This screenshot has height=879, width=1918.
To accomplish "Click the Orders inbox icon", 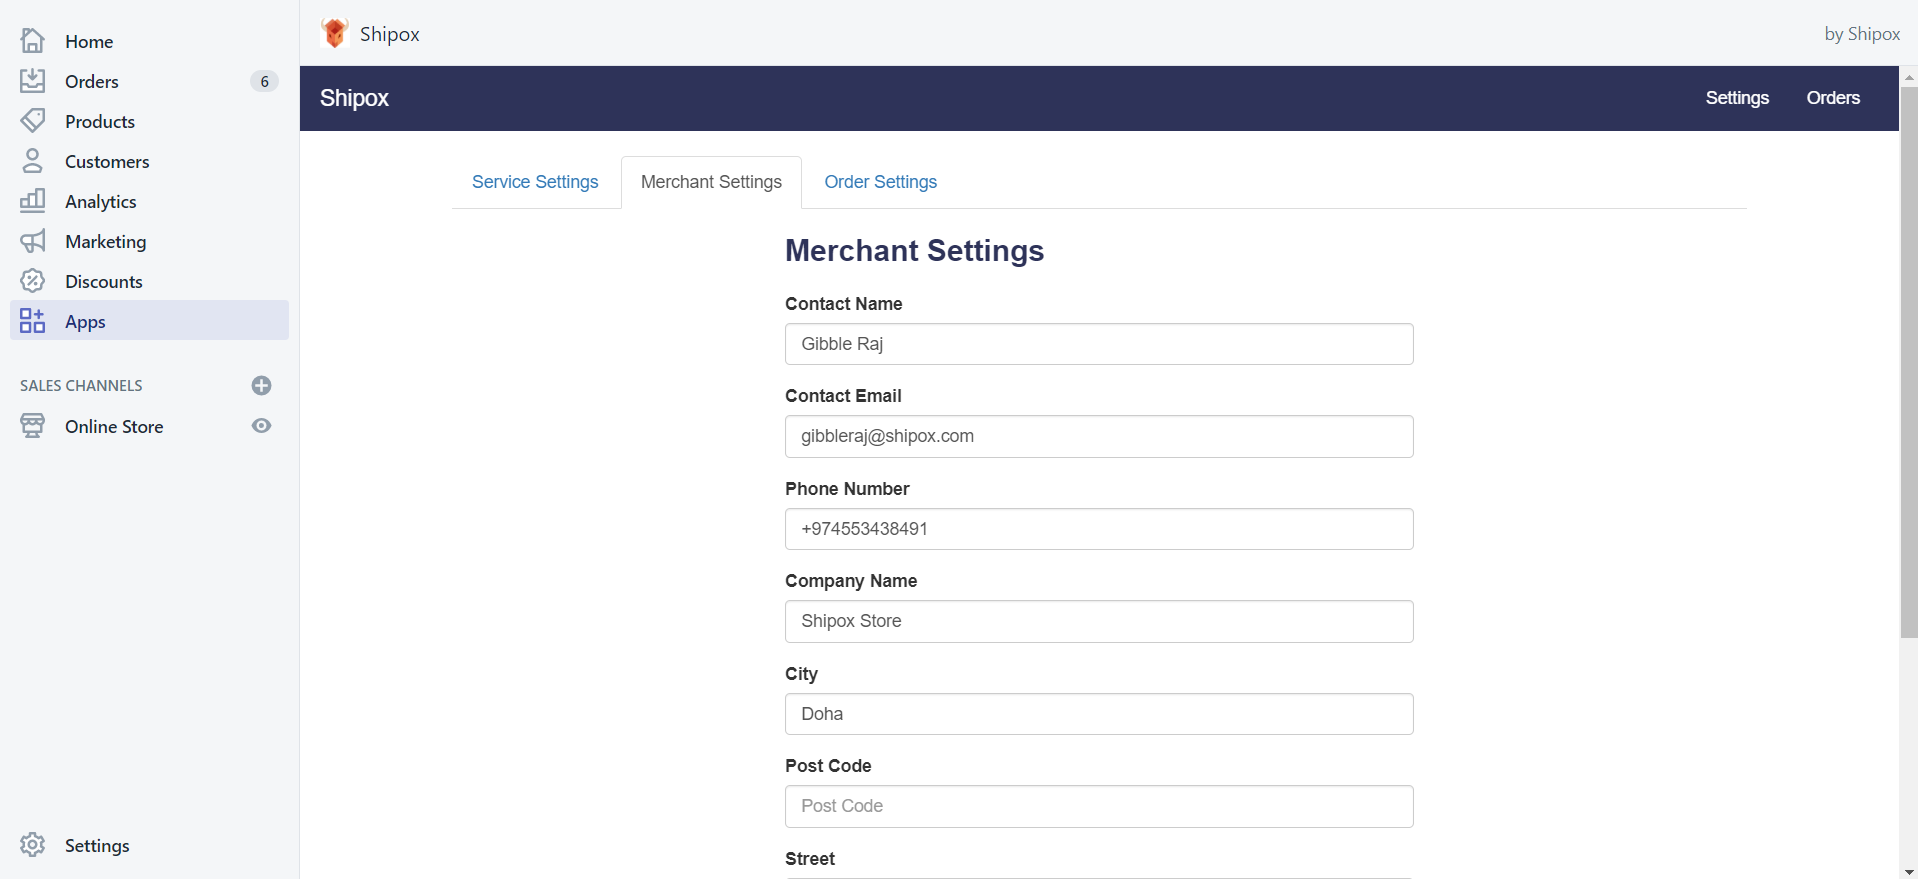I will tap(32, 81).
